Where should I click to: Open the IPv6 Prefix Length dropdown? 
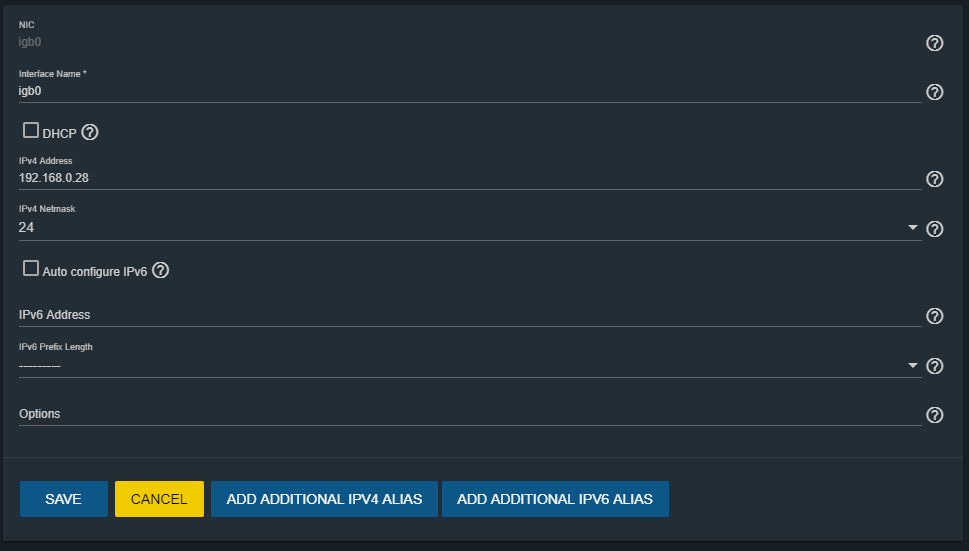[x=913, y=365]
